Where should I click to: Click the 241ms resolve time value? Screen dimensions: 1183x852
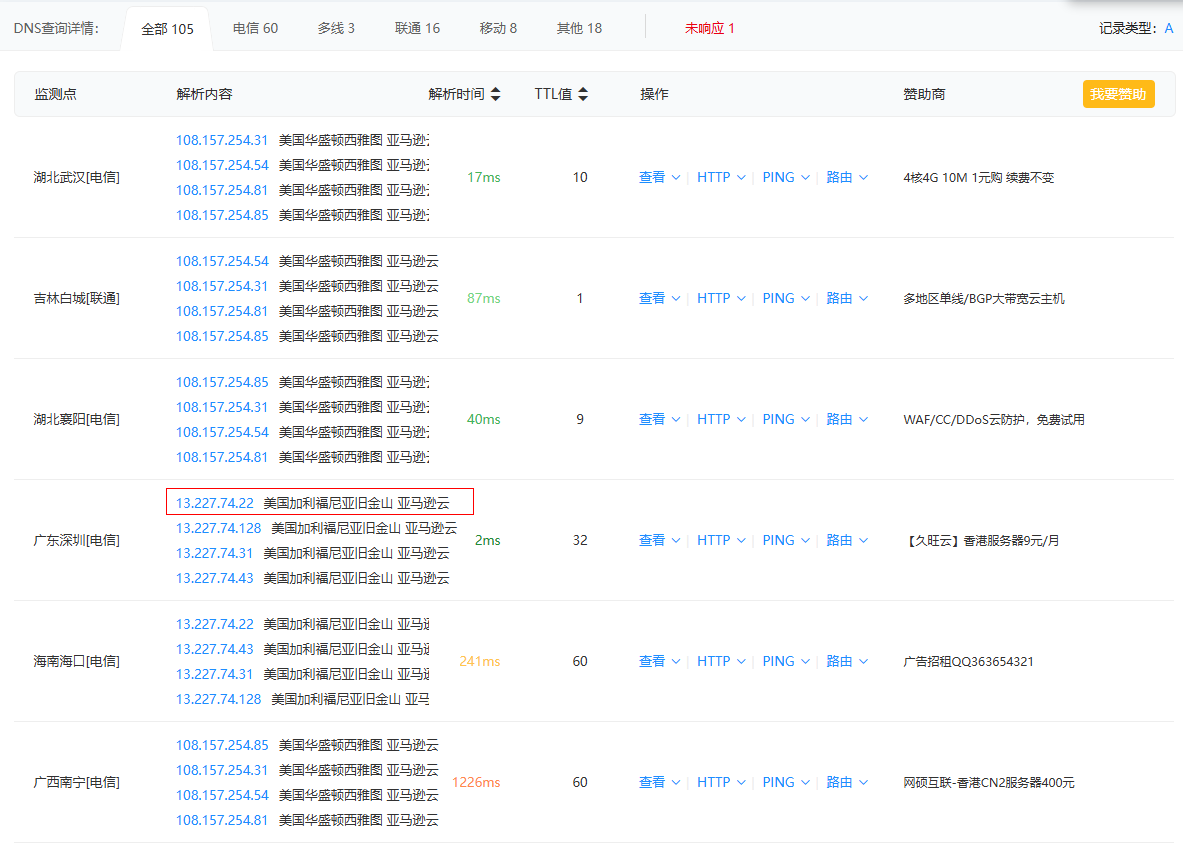pos(480,661)
